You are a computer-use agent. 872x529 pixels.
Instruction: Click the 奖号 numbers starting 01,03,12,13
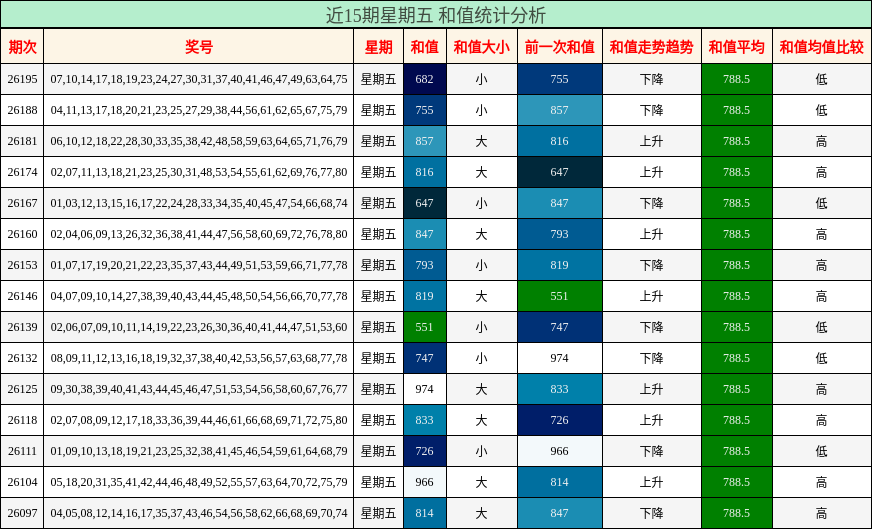199,203
